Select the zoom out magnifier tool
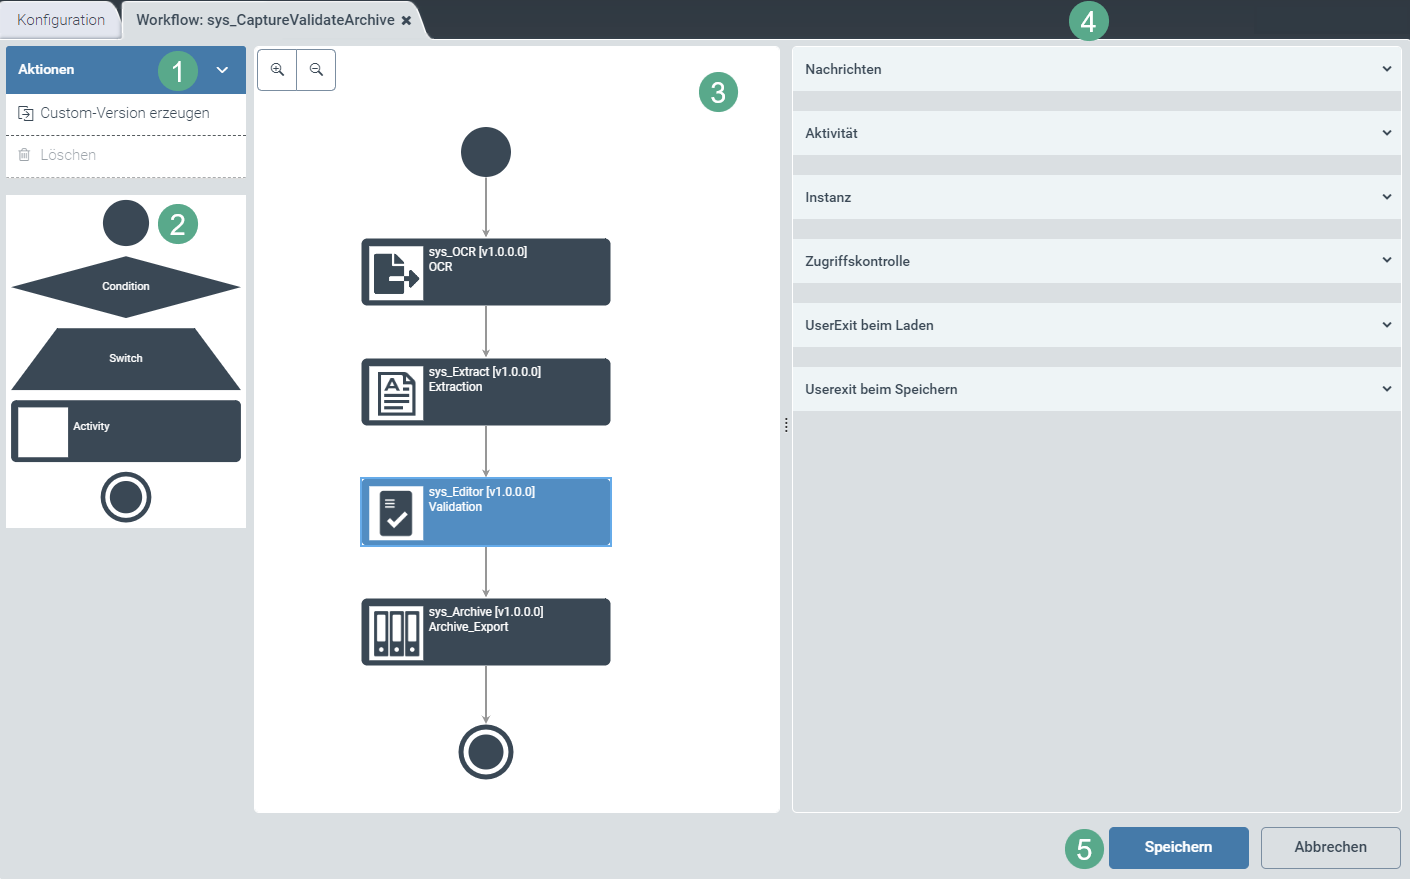 (x=314, y=70)
